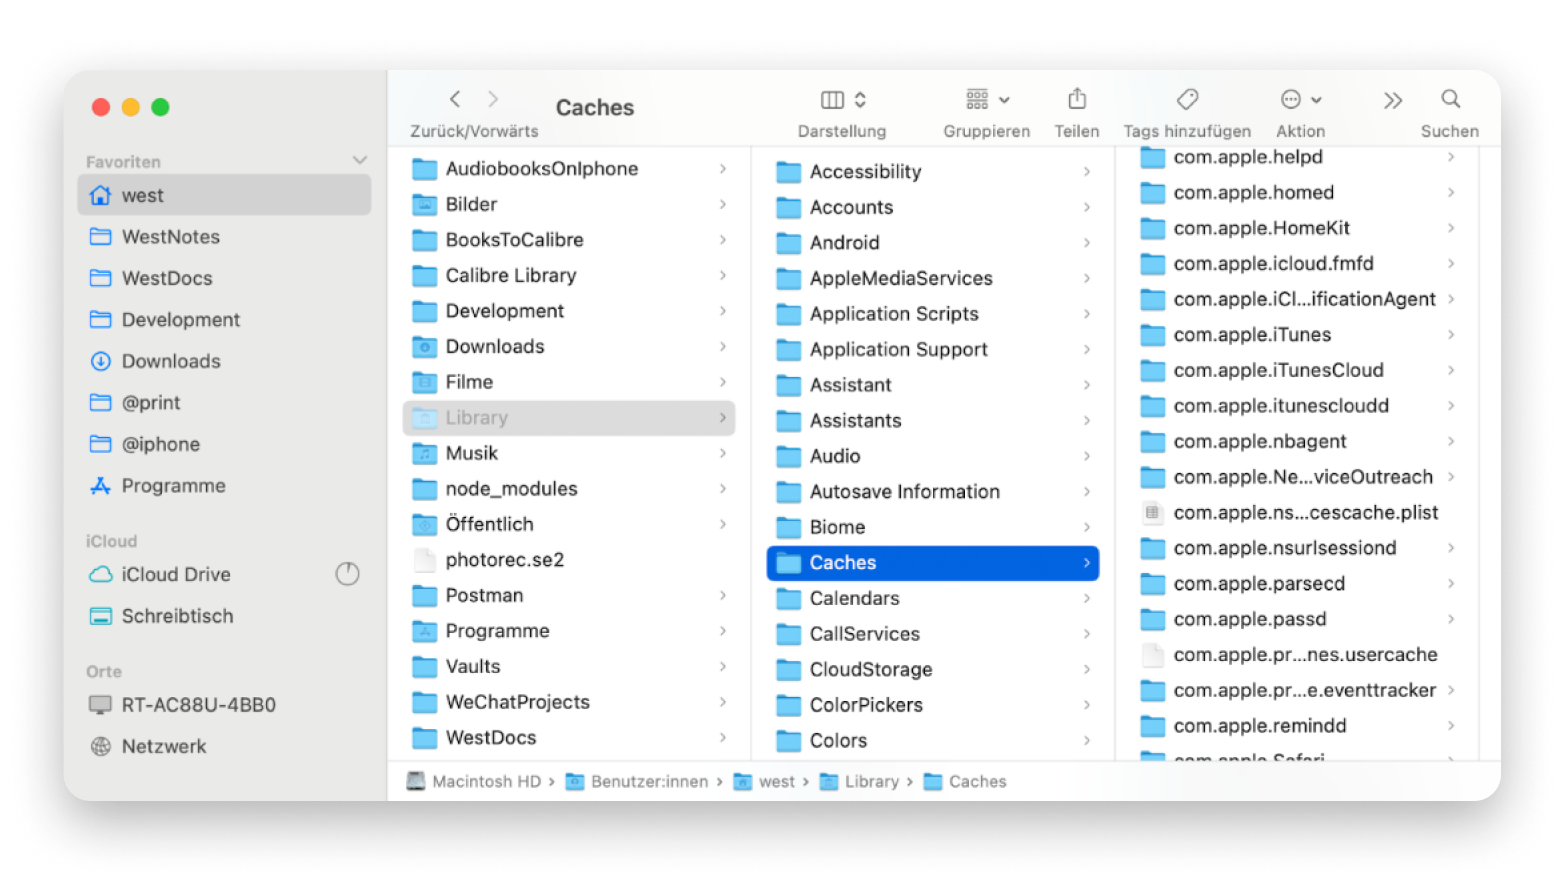Click the Tags hinzufügen tag icon
1560x894 pixels.
(x=1187, y=99)
